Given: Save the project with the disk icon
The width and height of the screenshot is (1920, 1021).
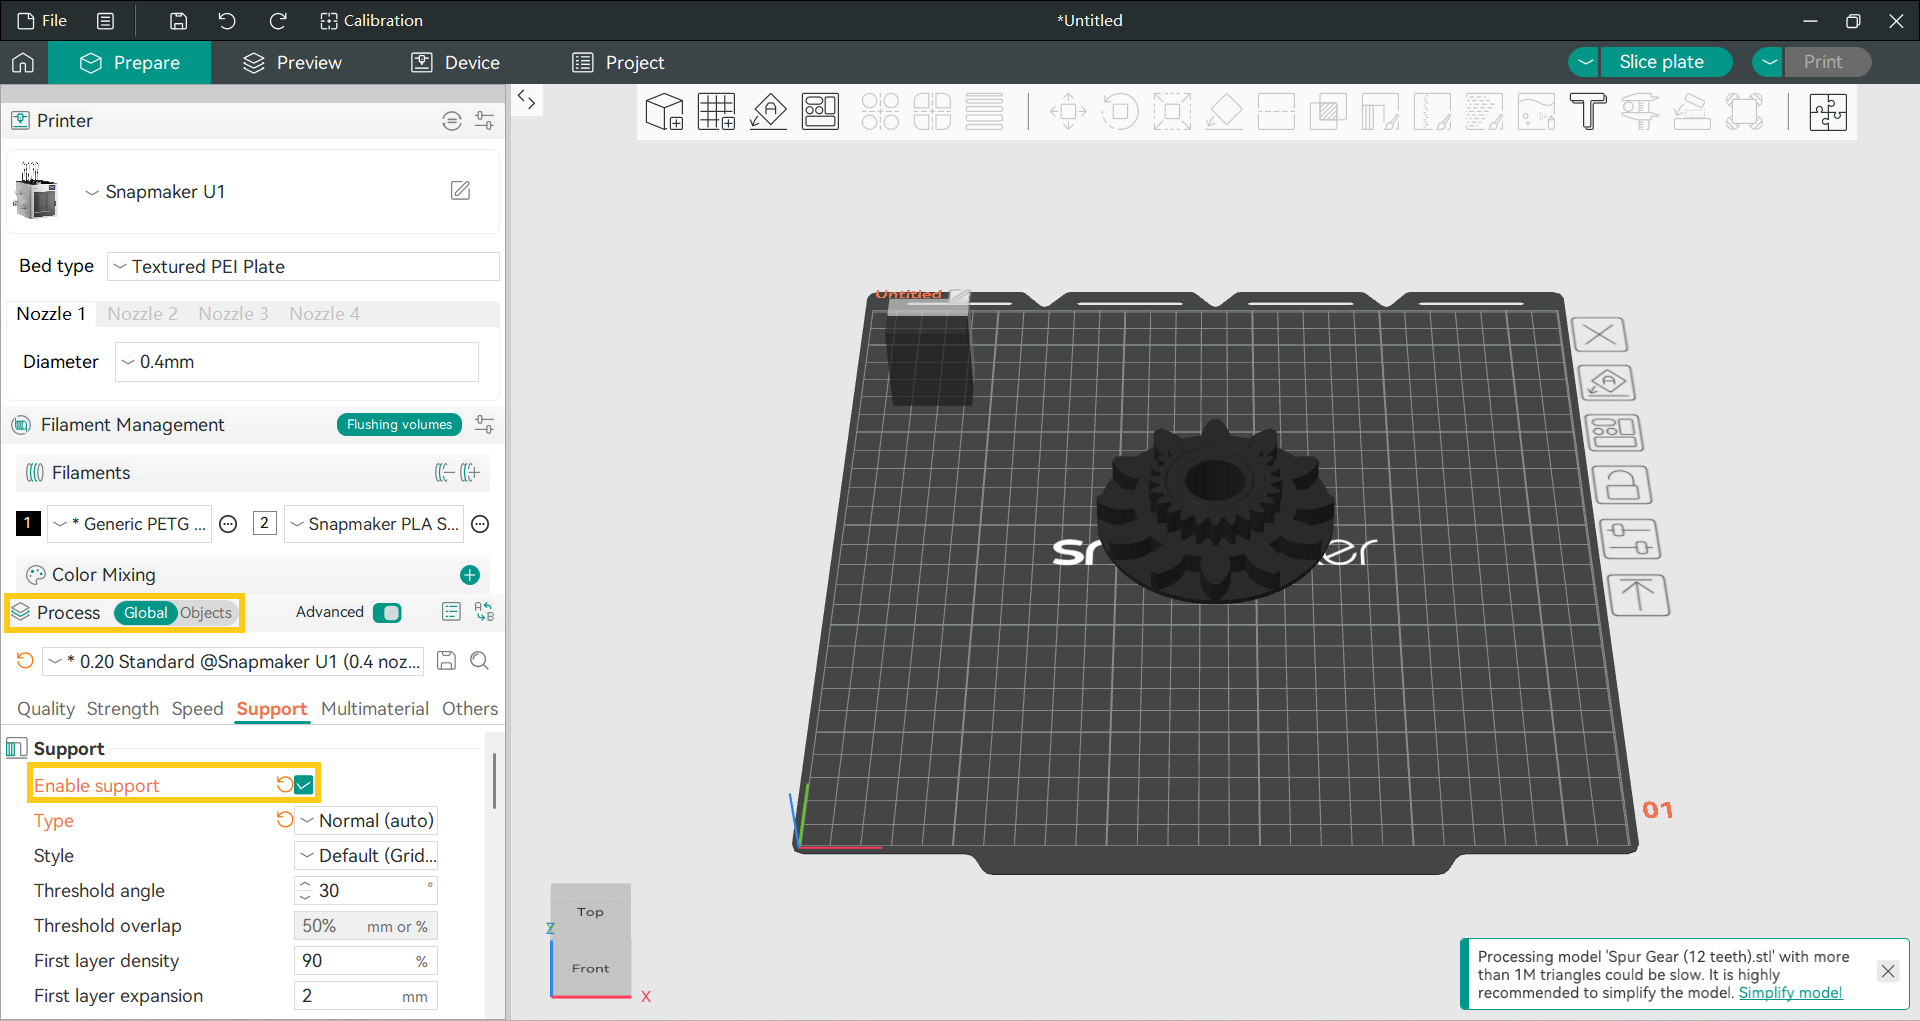Looking at the screenshot, I should (x=178, y=20).
